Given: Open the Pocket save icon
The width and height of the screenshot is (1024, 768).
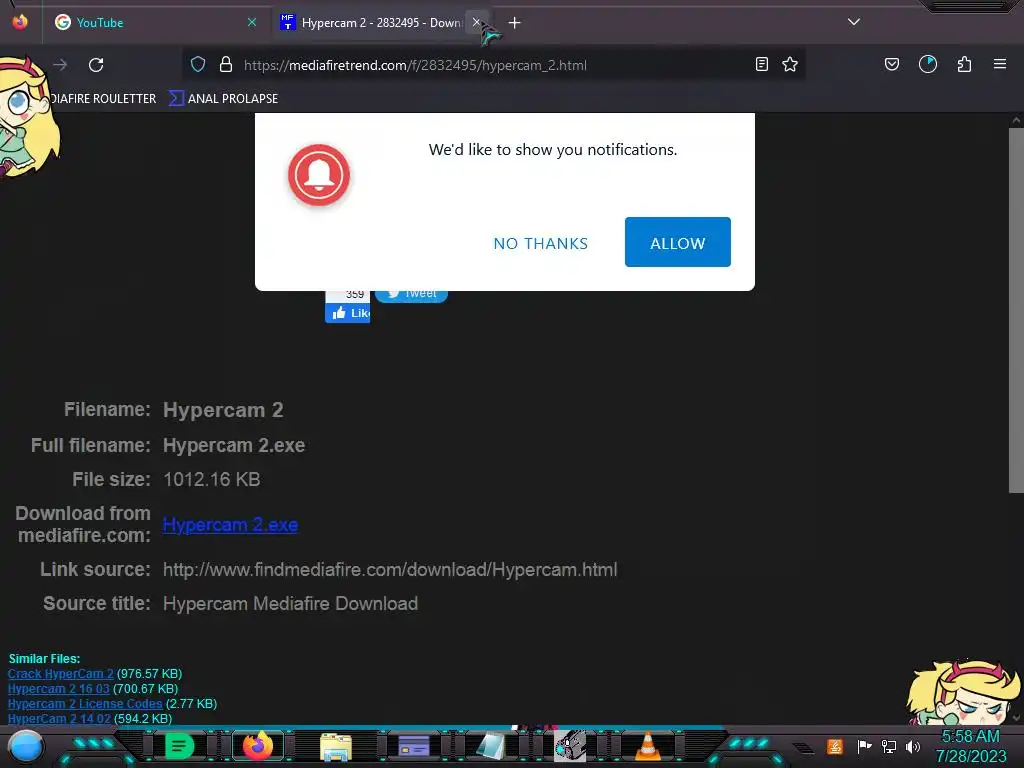Looking at the screenshot, I should (x=891, y=64).
